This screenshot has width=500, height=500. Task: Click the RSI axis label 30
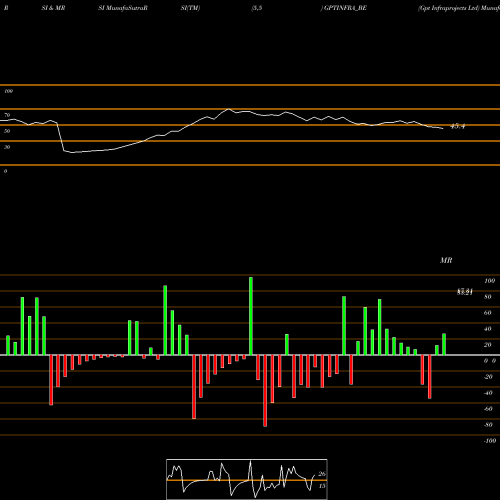pyautogui.click(x=7, y=147)
